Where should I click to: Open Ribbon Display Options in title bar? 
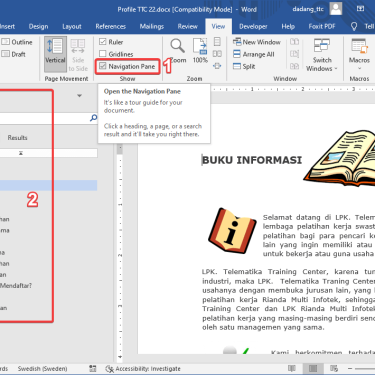(x=360, y=9)
